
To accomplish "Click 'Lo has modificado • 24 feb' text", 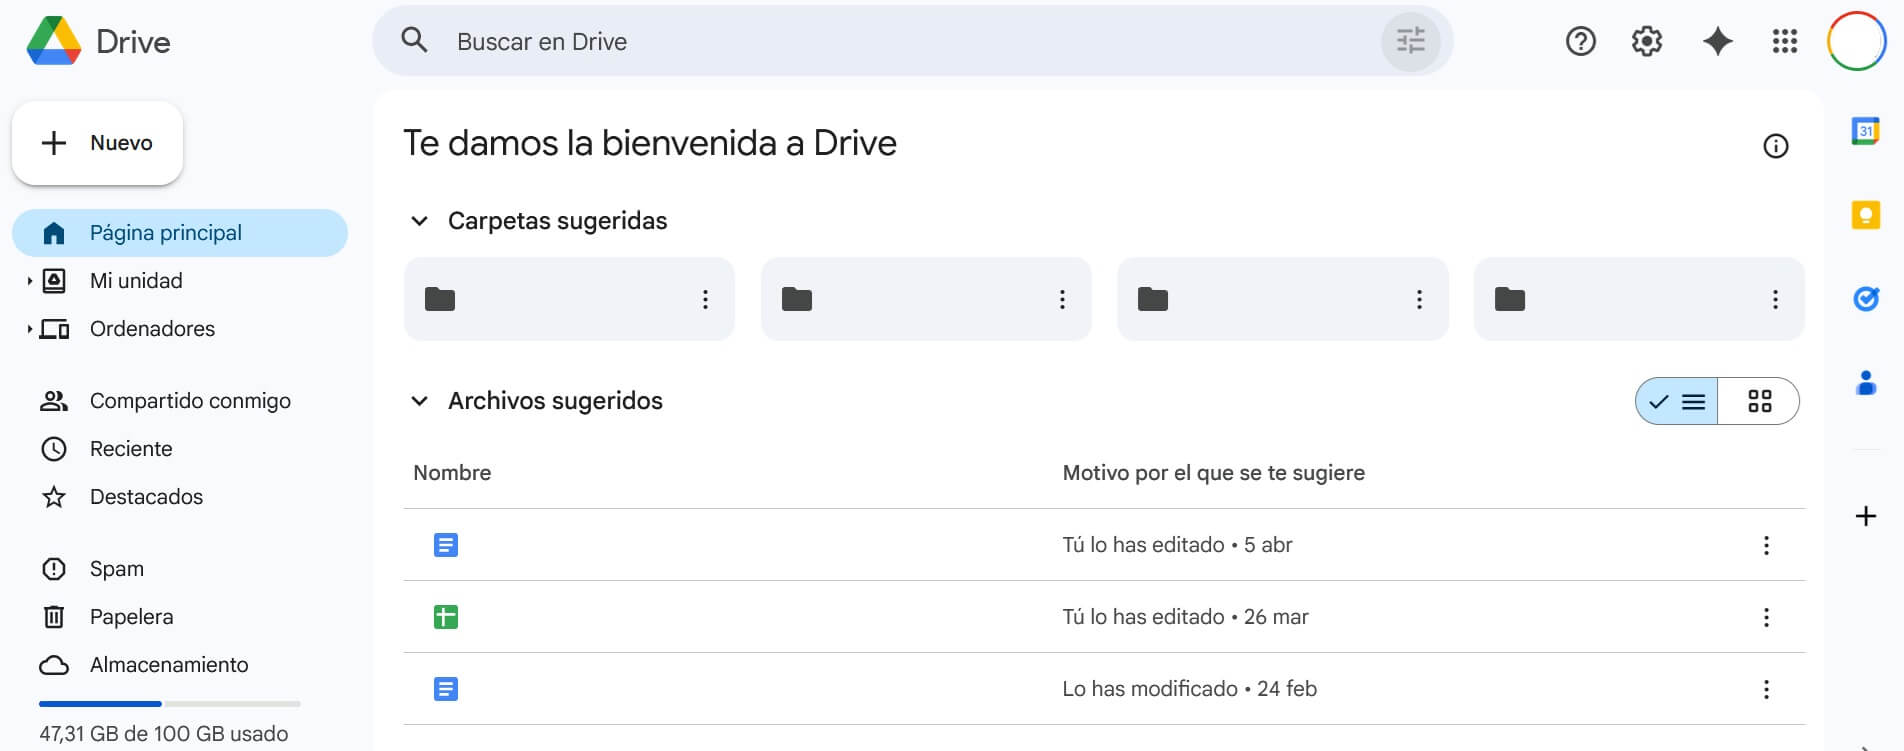I will pyautogui.click(x=1189, y=689).
